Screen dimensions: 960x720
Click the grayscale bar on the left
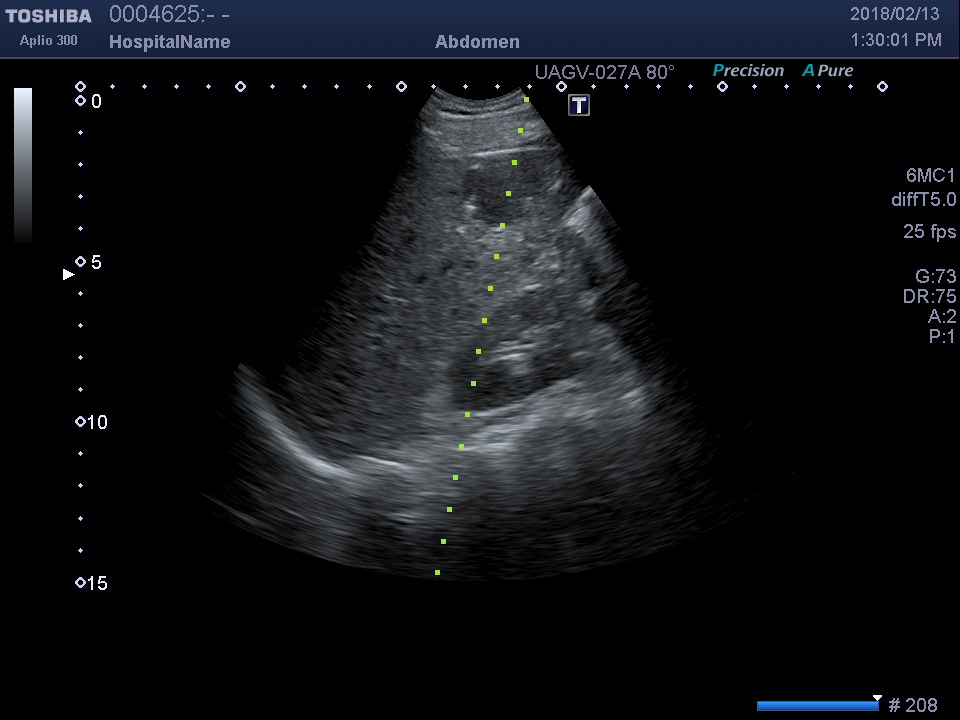[23, 165]
